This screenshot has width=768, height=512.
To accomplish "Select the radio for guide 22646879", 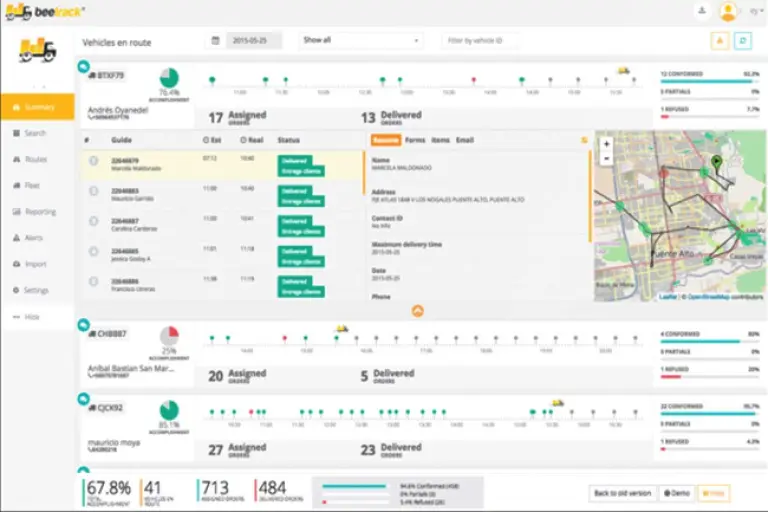I will [x=93, y=161].
